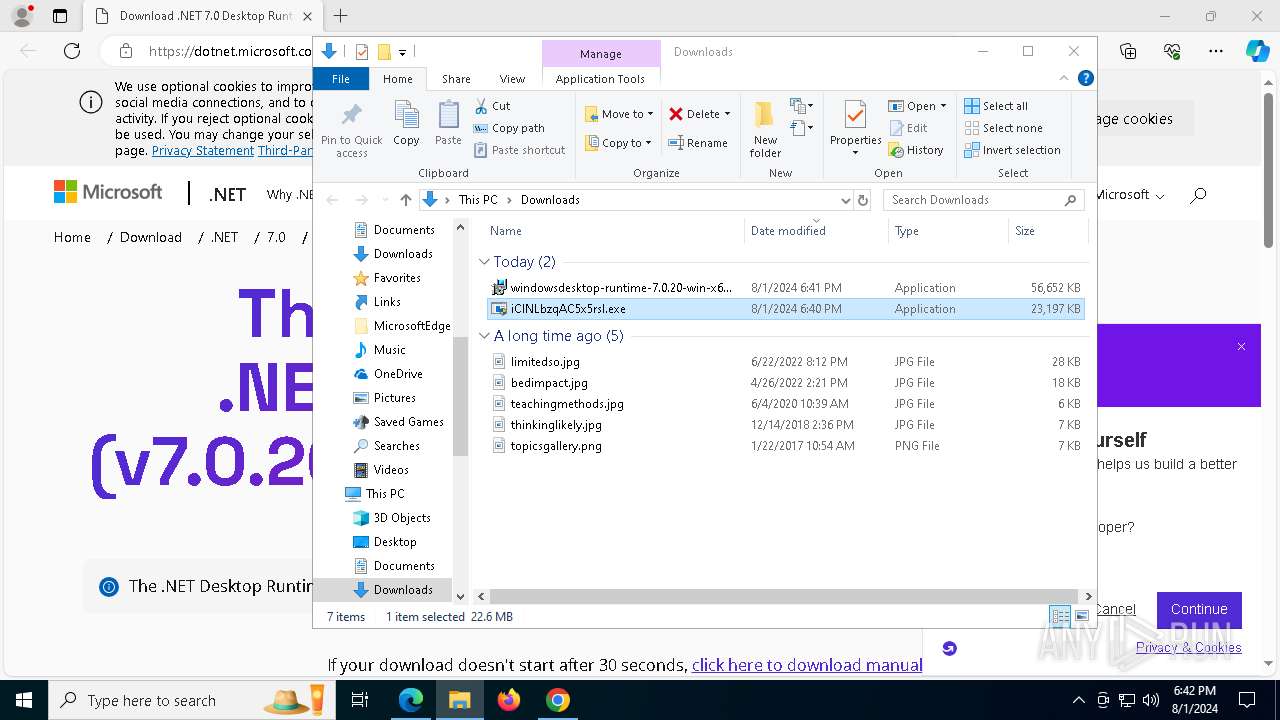Click Pin to Quick access icon
1280x720 pixels.
point(351,129)
